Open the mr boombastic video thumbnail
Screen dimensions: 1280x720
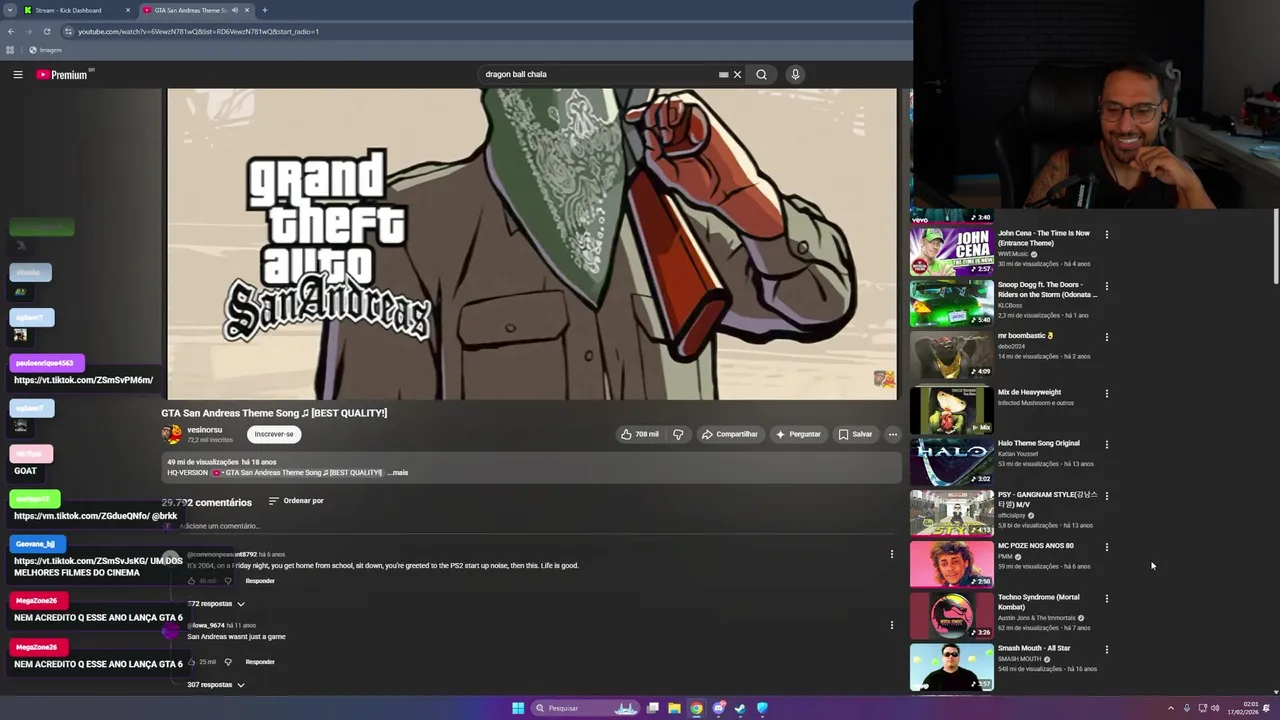(951, 354)
